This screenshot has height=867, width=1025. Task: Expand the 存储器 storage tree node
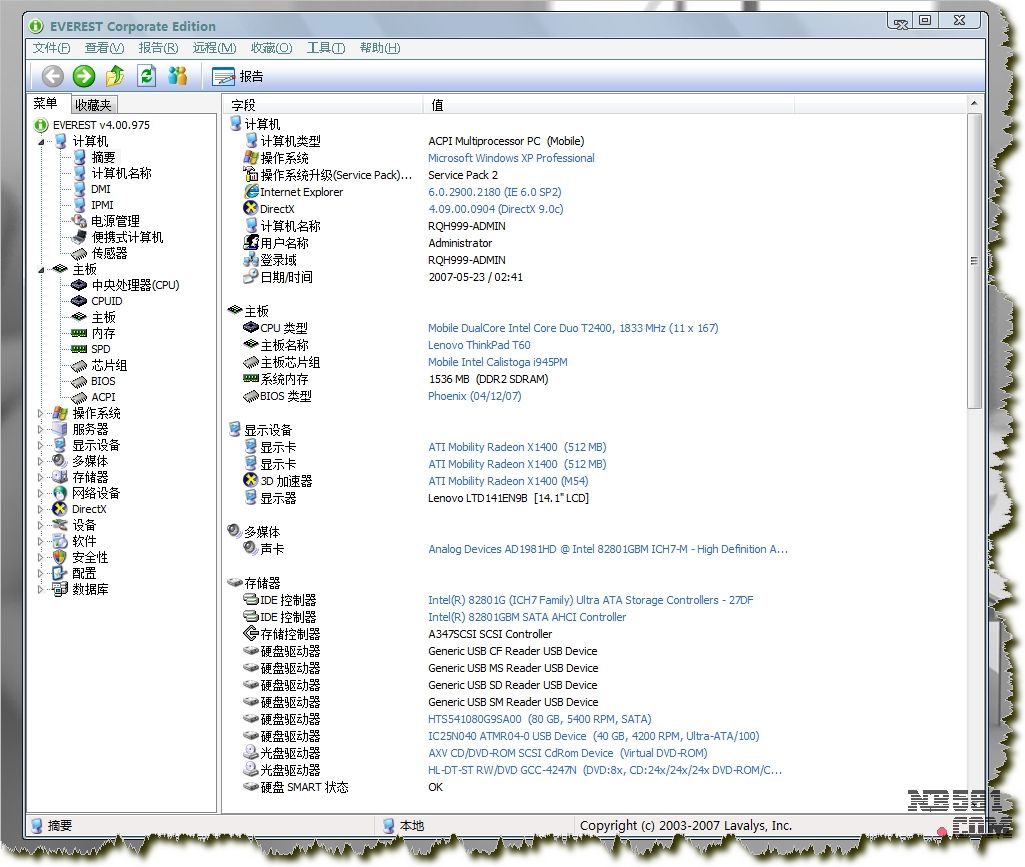pos(41,477)
